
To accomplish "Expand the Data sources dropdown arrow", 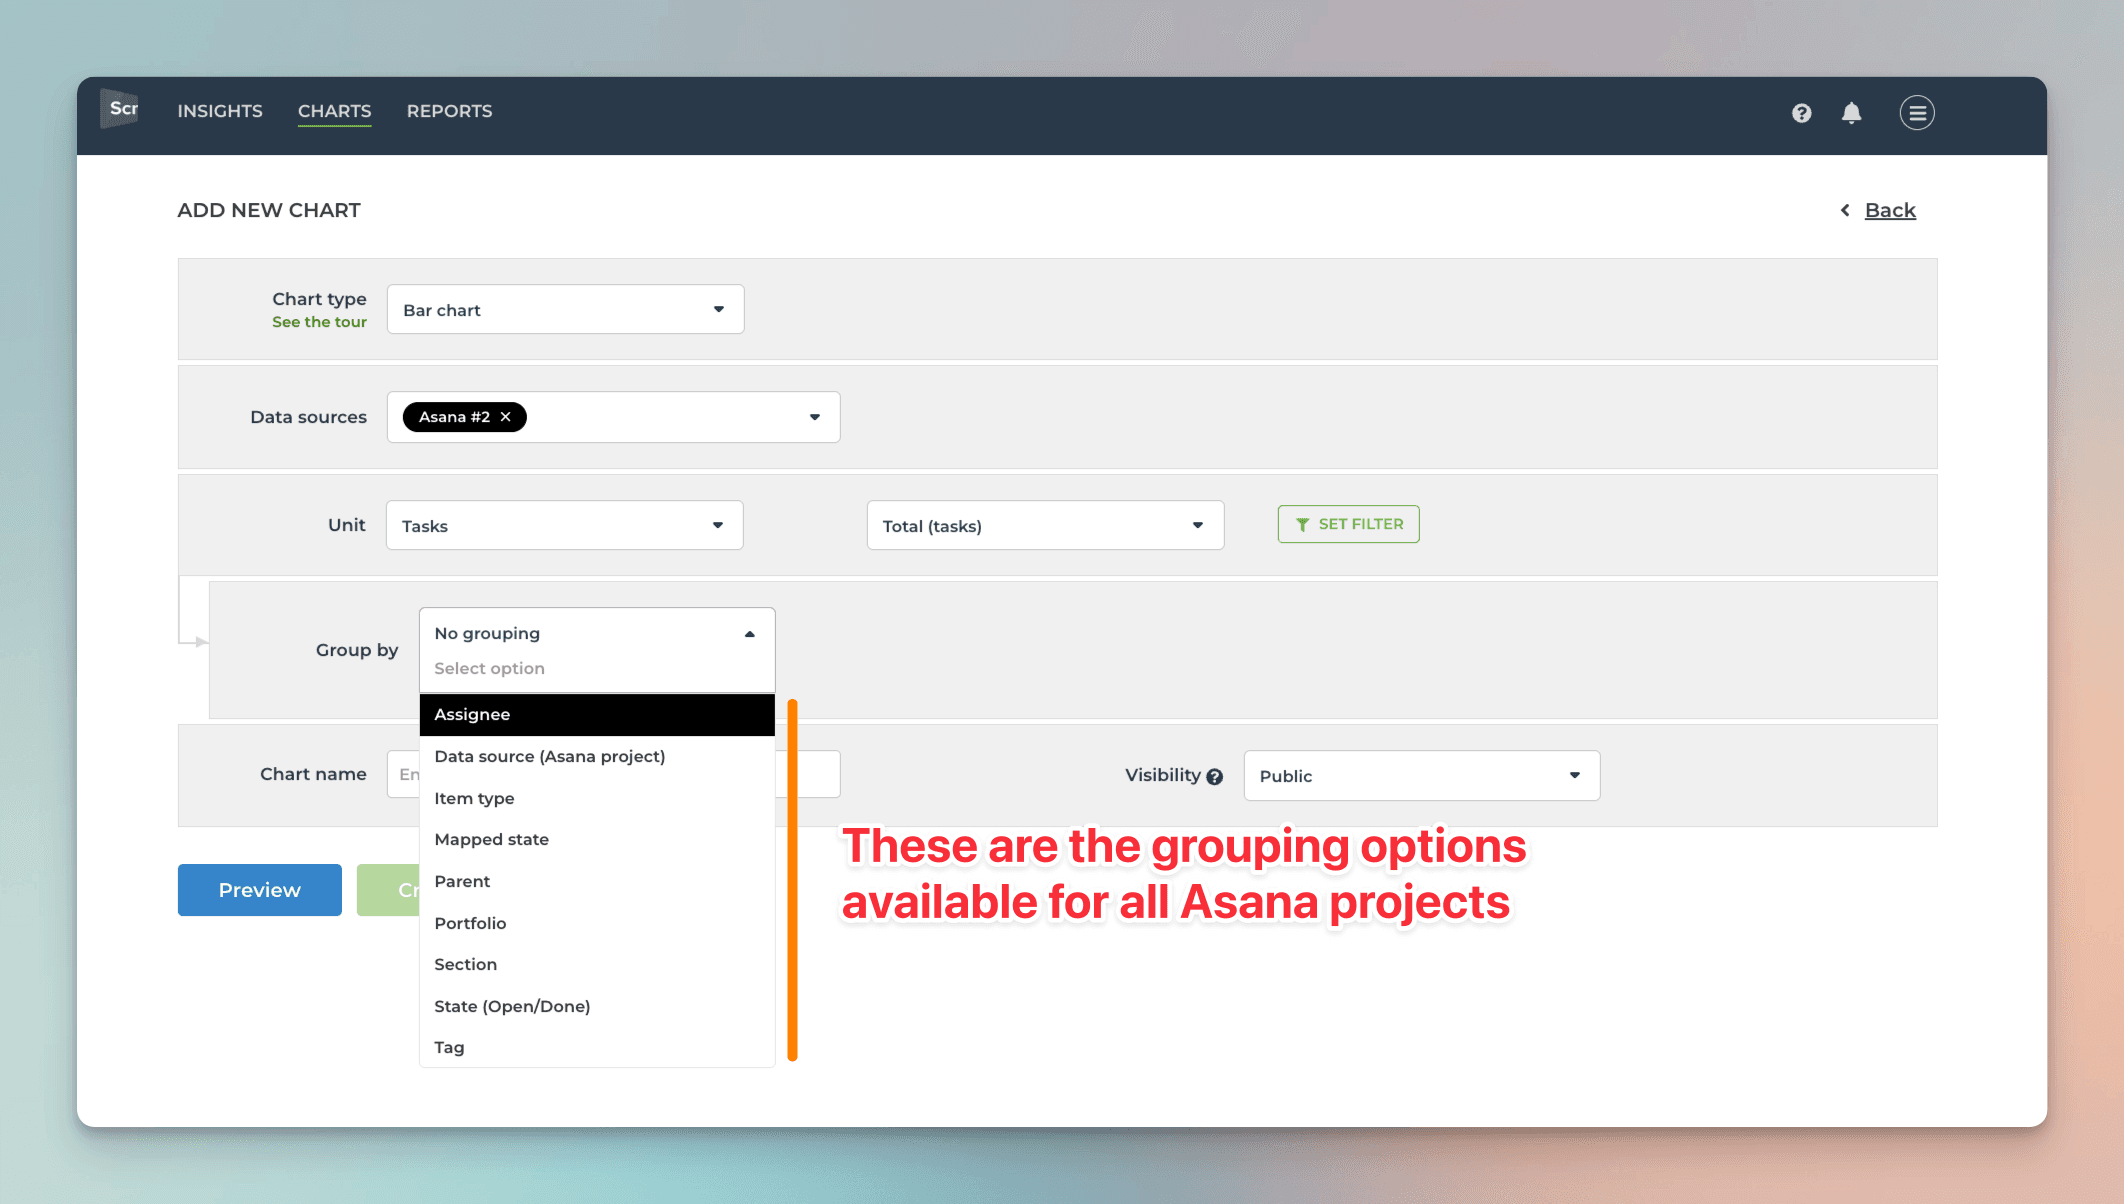I will 814,417.
